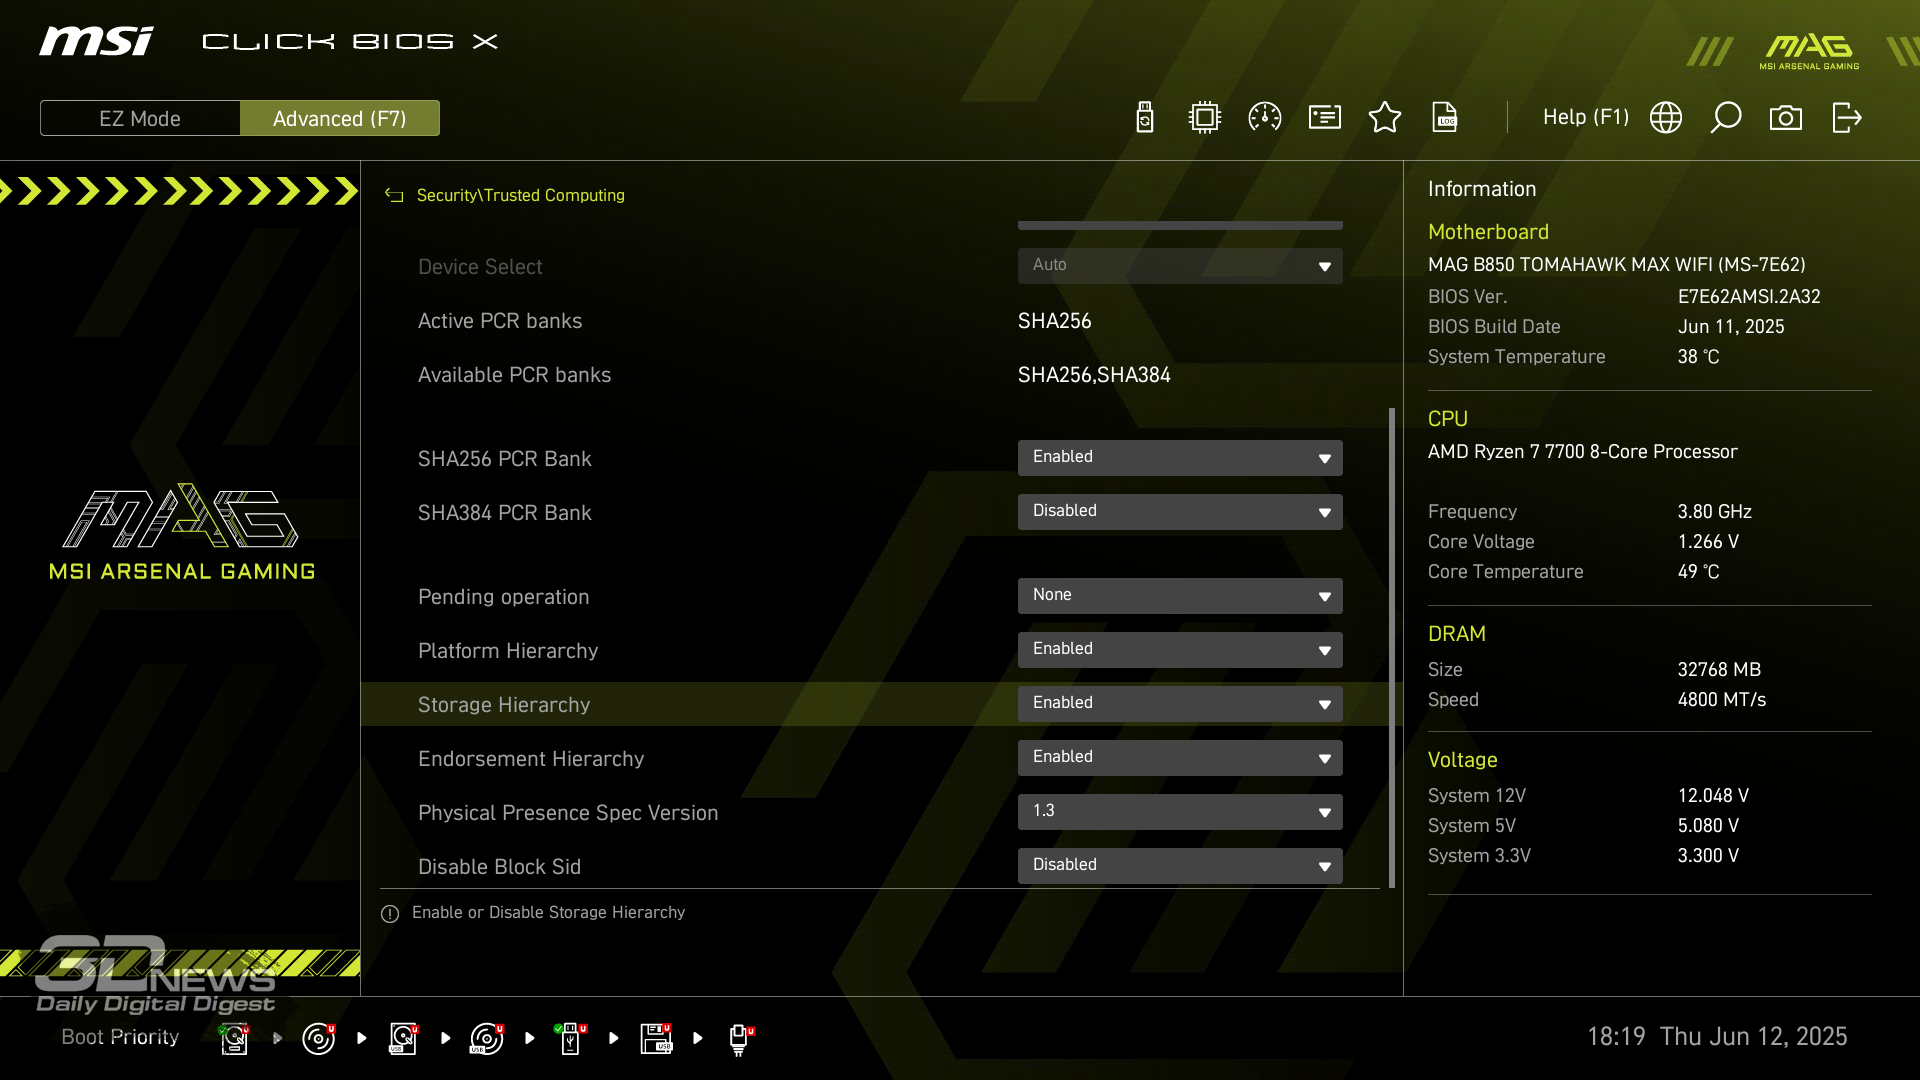
Task: Open the Physical Presence Spec Version dropdown
Action: coord(1180,811)
